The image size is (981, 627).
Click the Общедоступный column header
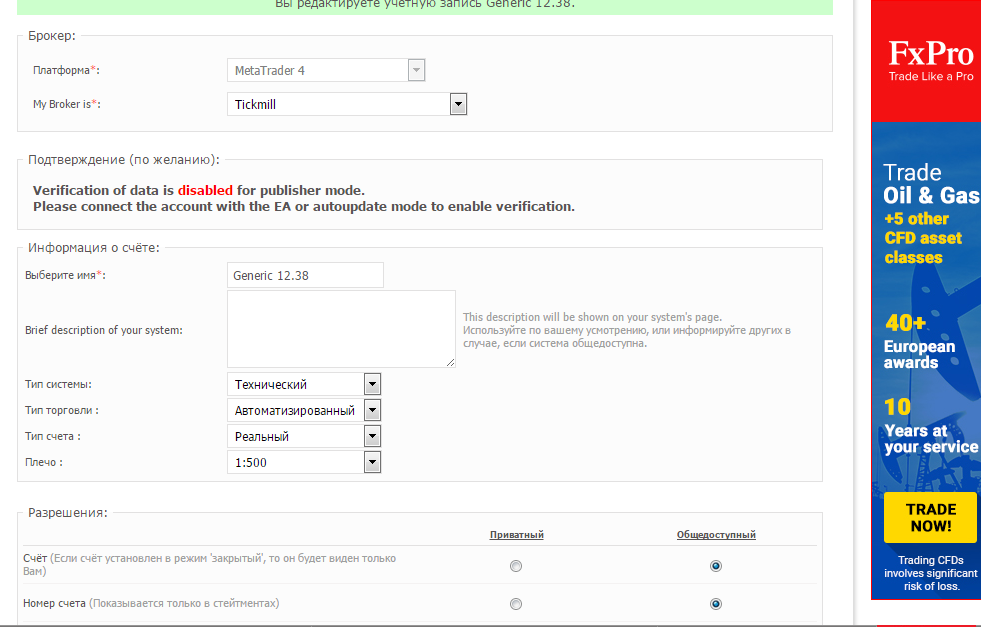pyautogui.click(x=716, y=534)
